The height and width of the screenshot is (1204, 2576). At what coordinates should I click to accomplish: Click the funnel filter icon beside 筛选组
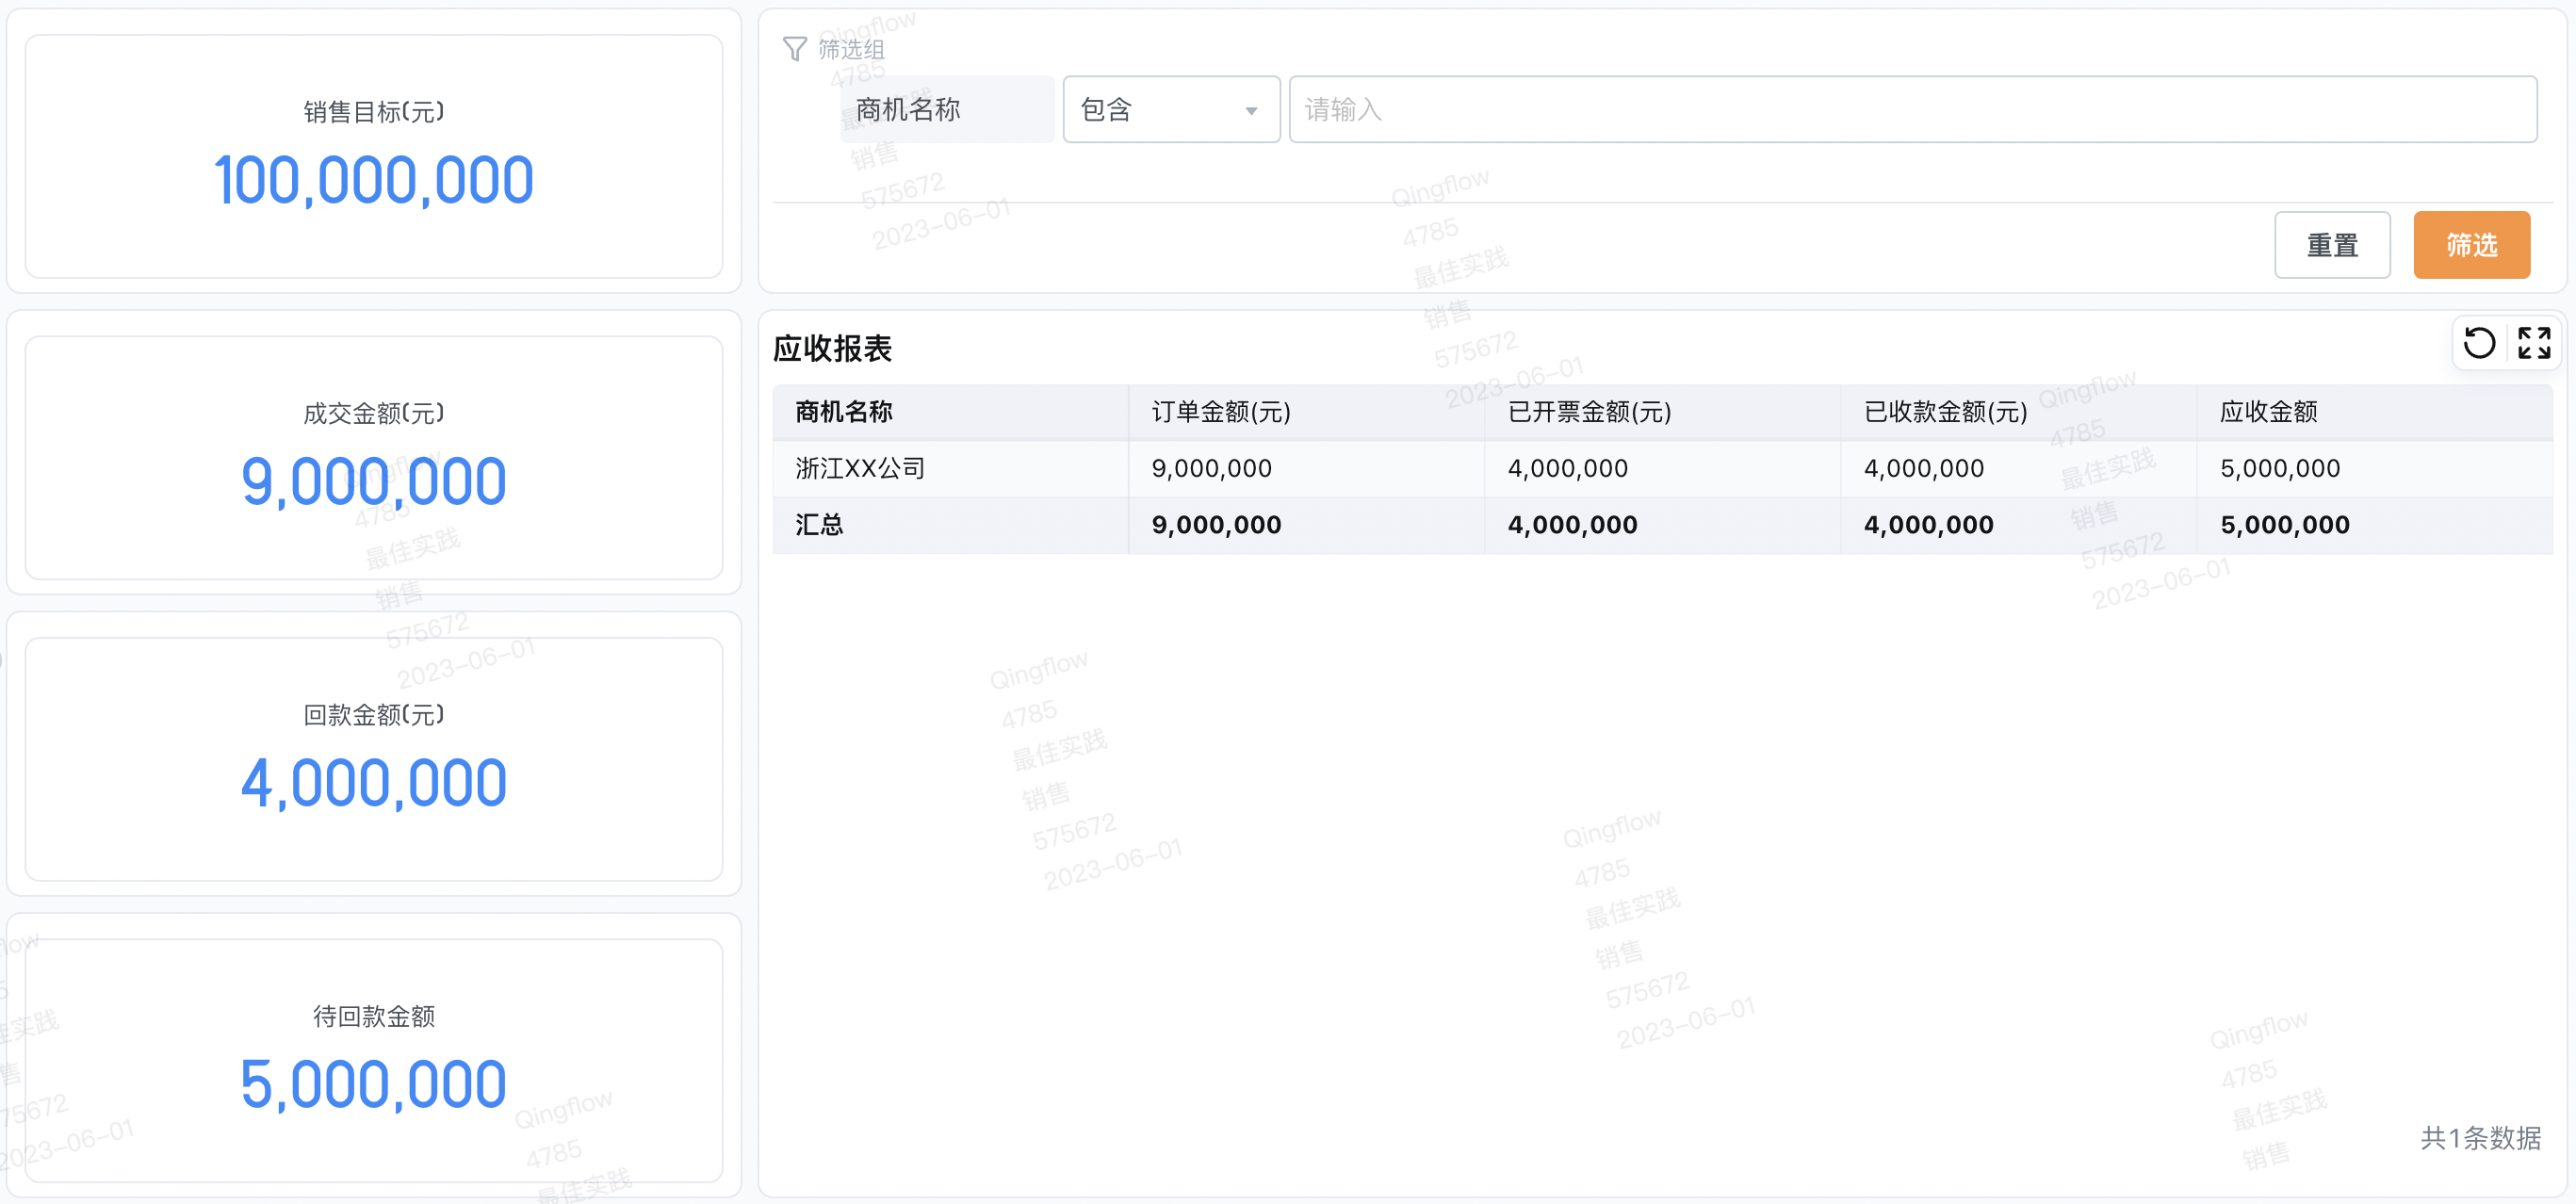point(795,49)
